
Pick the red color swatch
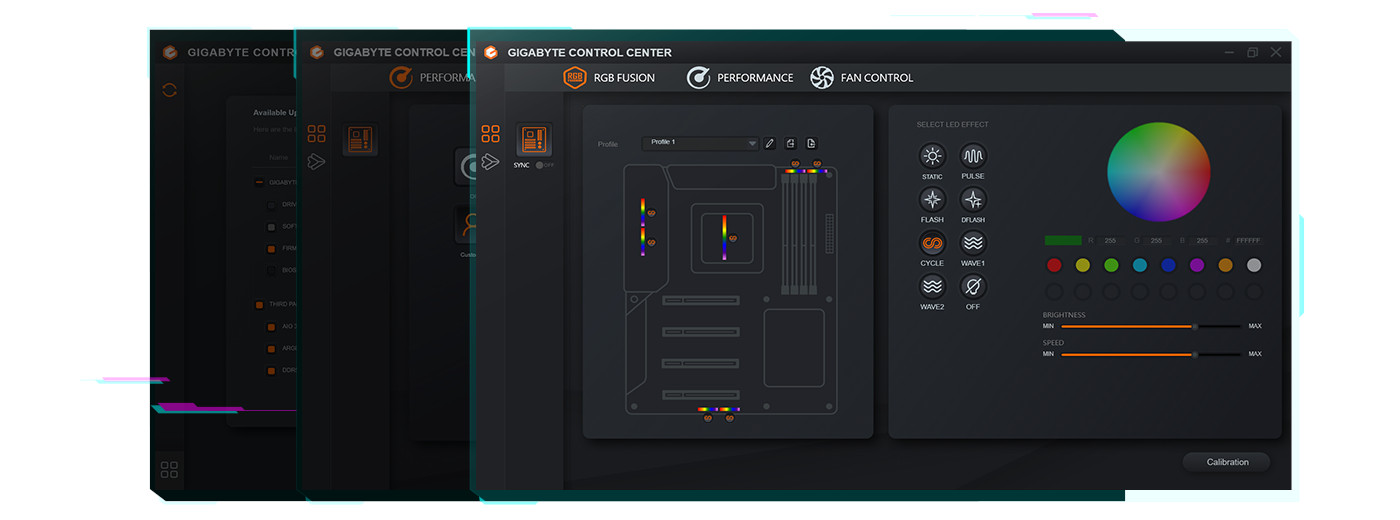pos(1054,265)
